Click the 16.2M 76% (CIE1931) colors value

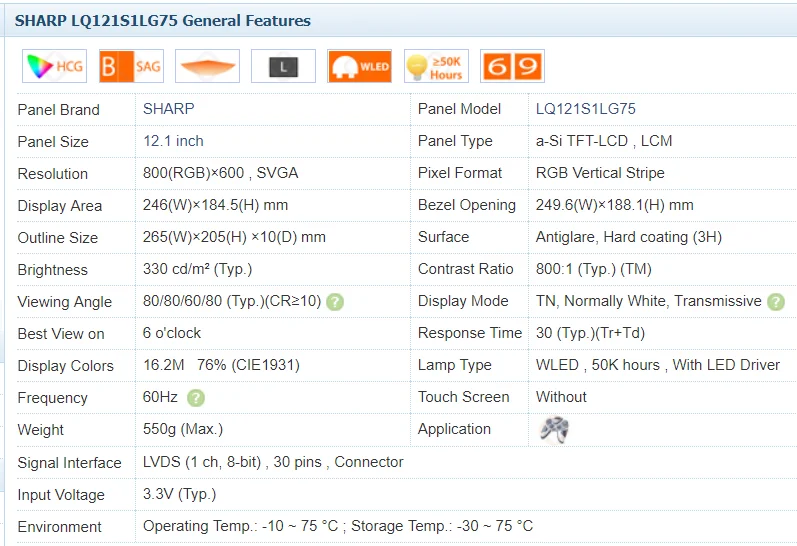click(221, 365)
